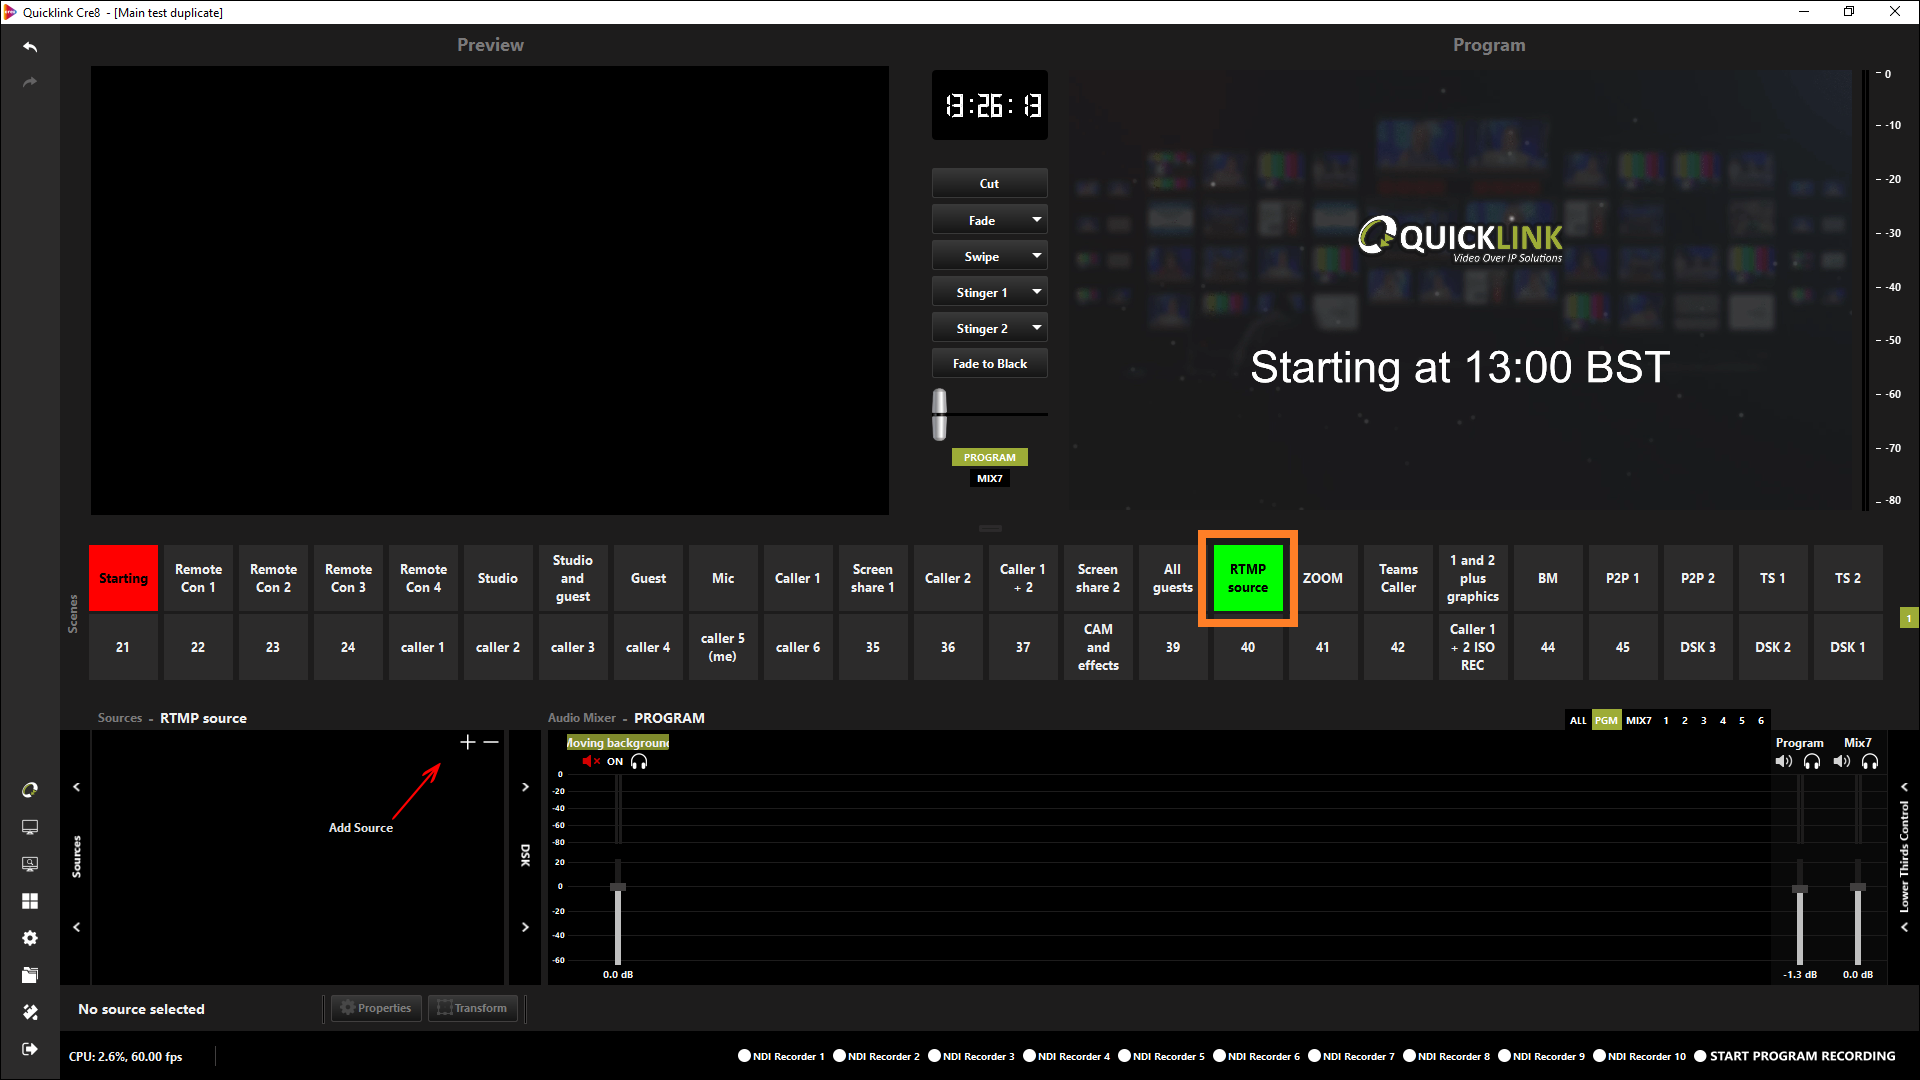1920x1080 pixels.
Task: Open source Properties button
Action: coord(376,1008)
